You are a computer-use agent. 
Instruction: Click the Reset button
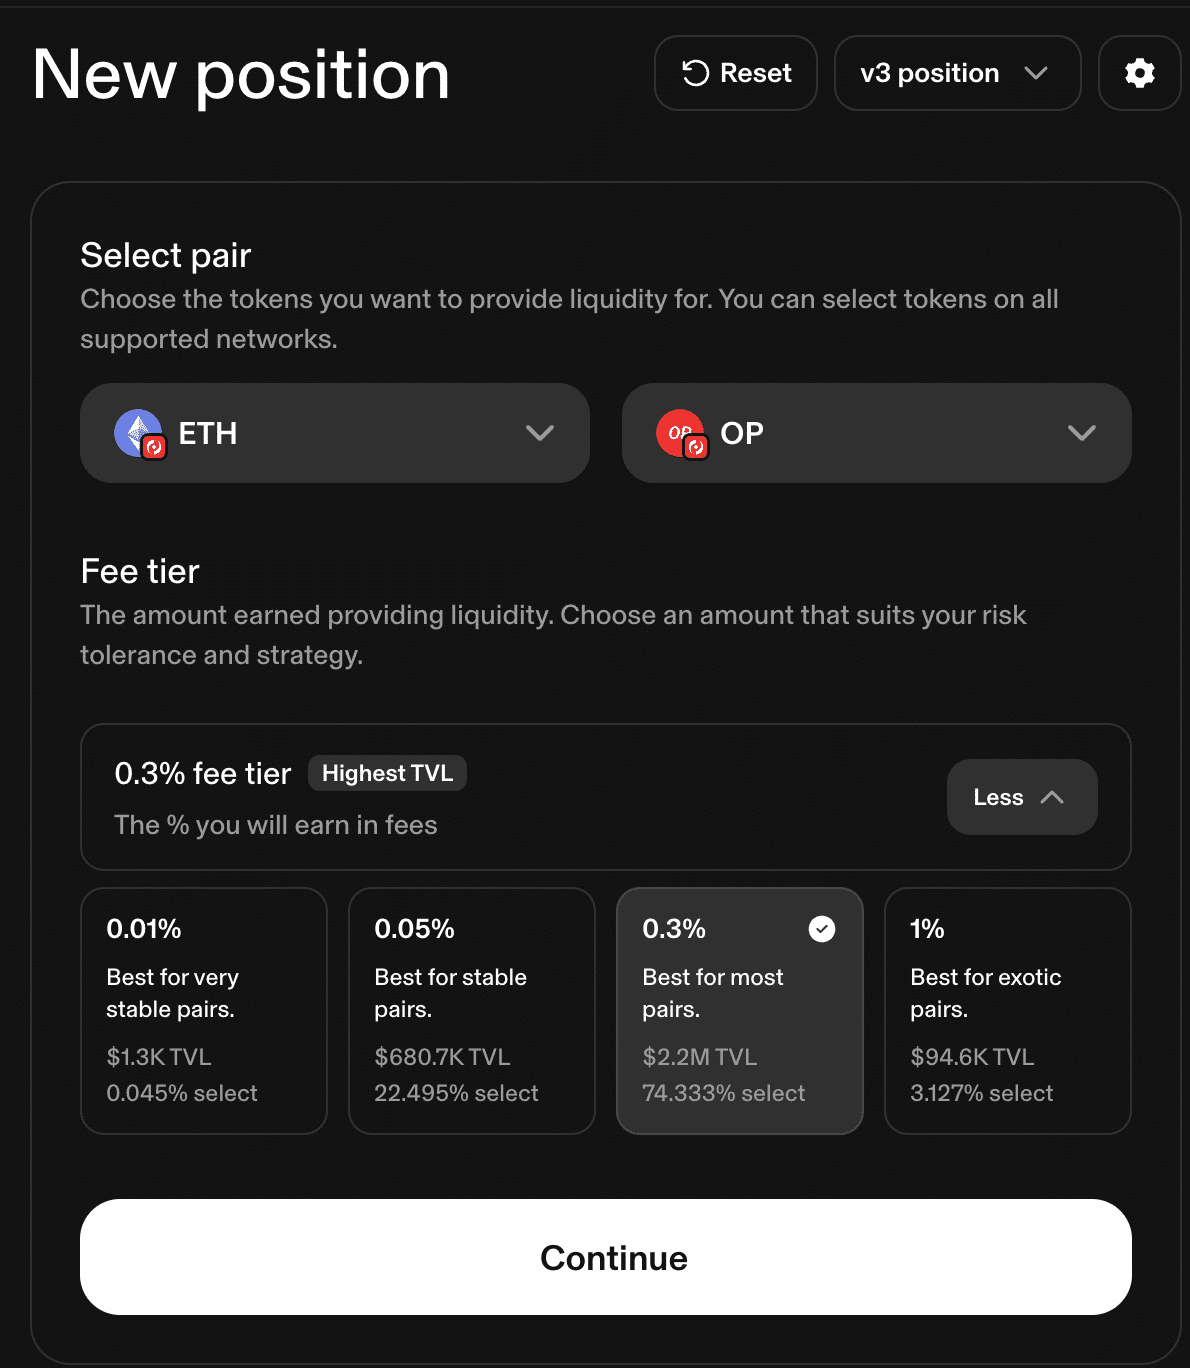736,73
